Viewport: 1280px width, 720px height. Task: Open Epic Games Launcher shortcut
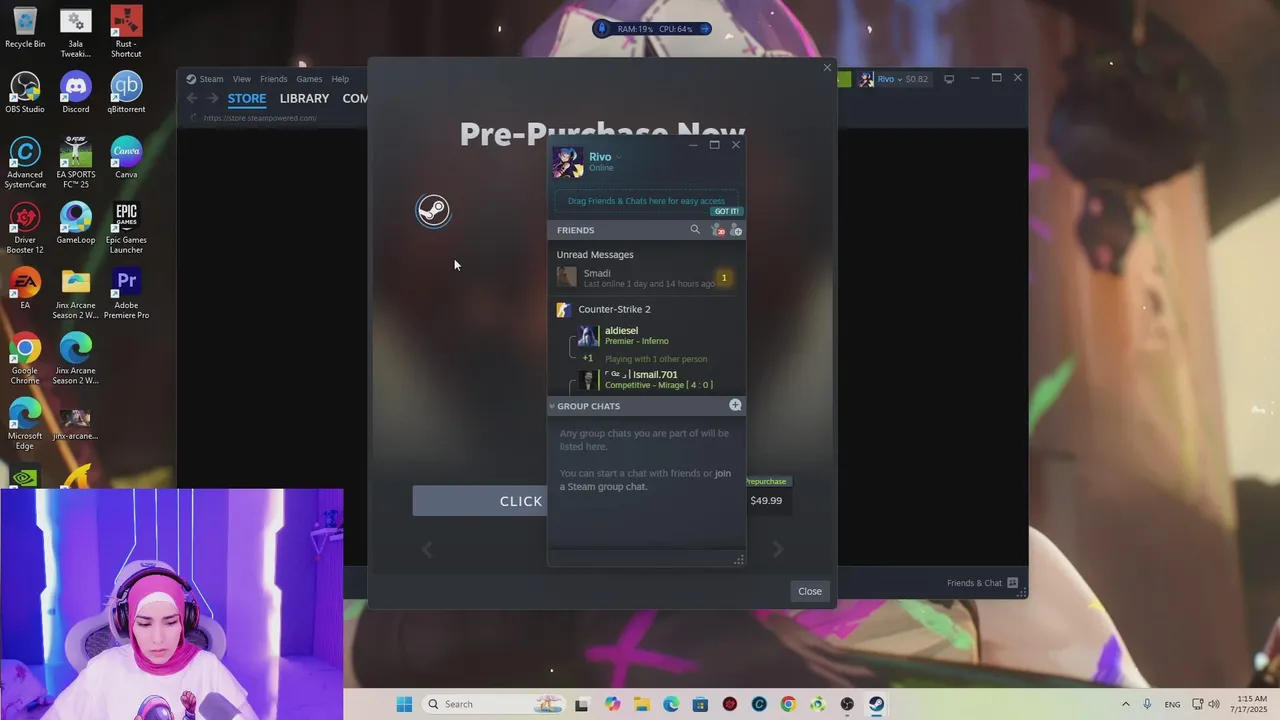(x=126, y=228)
